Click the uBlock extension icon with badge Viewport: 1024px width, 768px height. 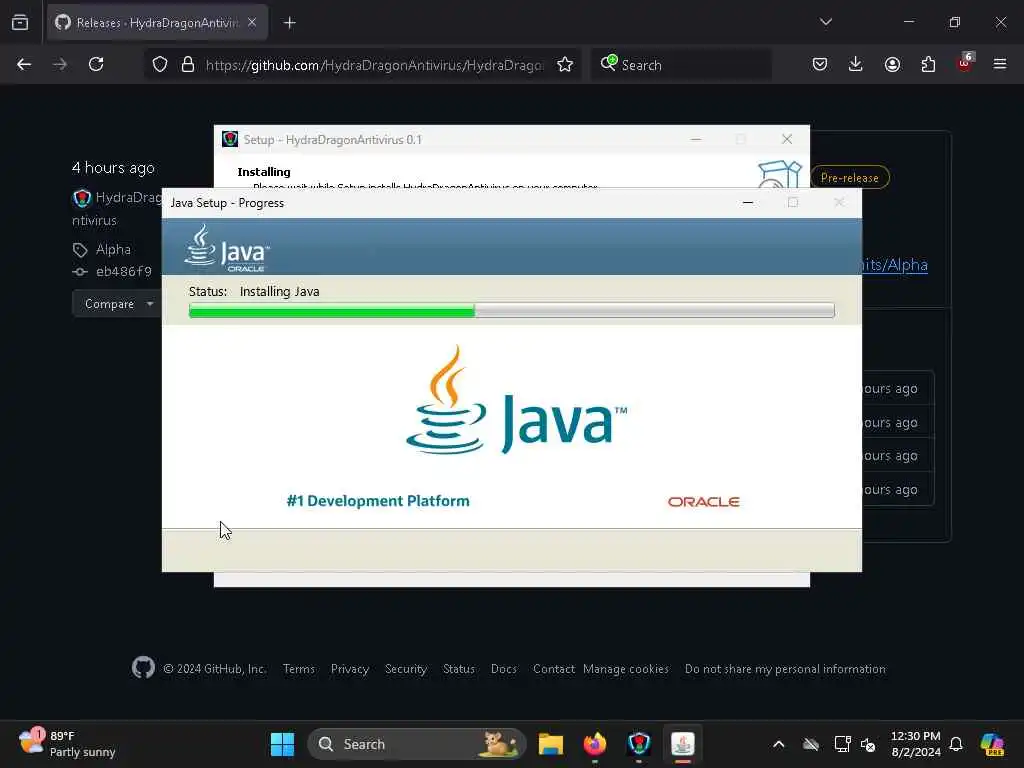(965, 63)
